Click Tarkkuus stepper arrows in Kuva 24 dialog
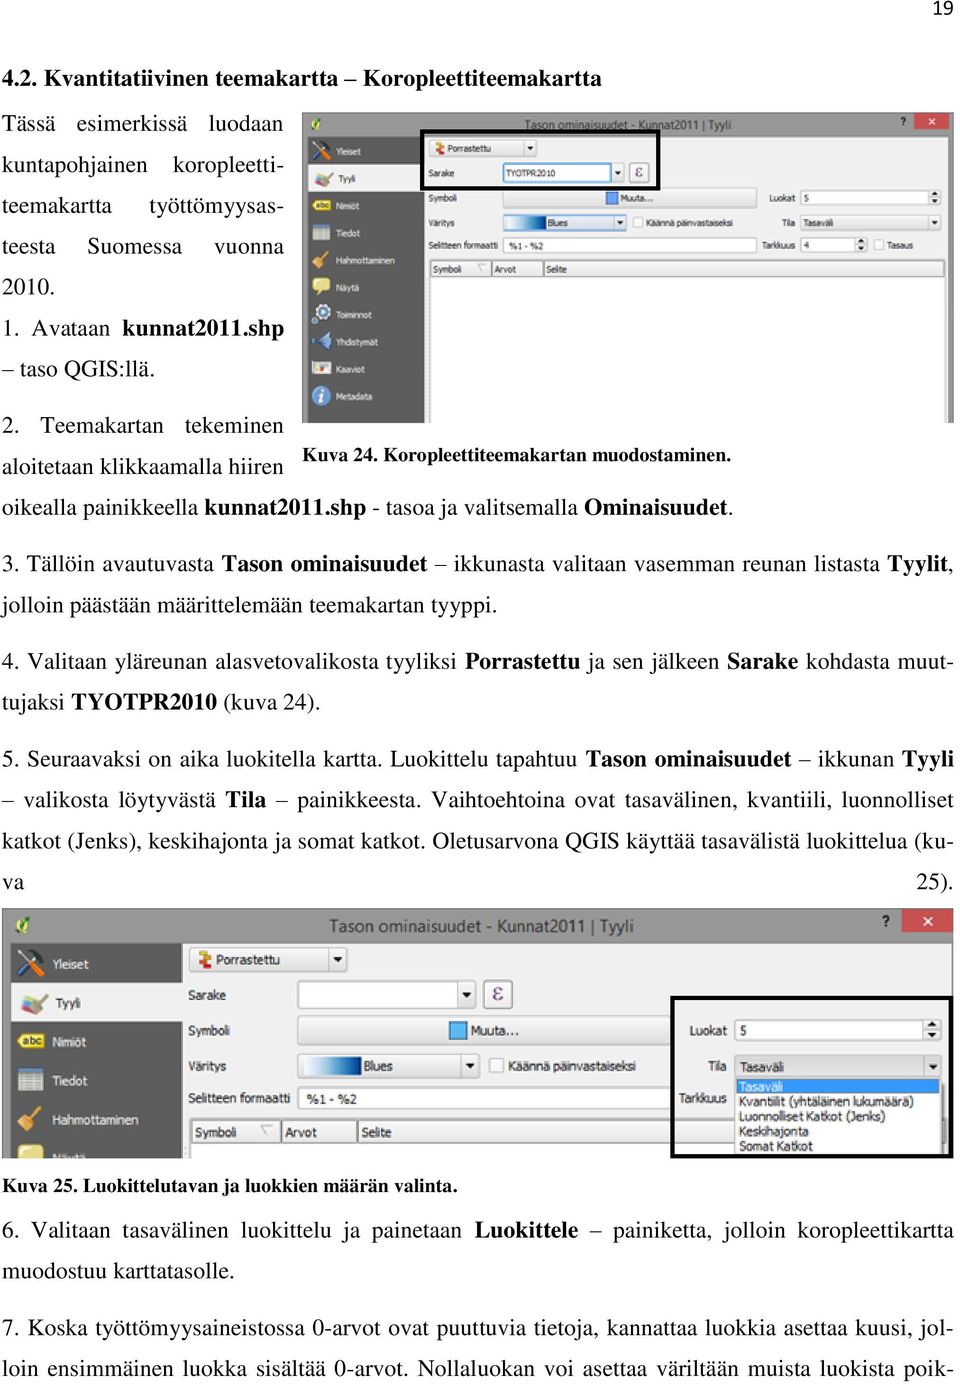This screenshot has width=960, height=1384. point(861,245)
